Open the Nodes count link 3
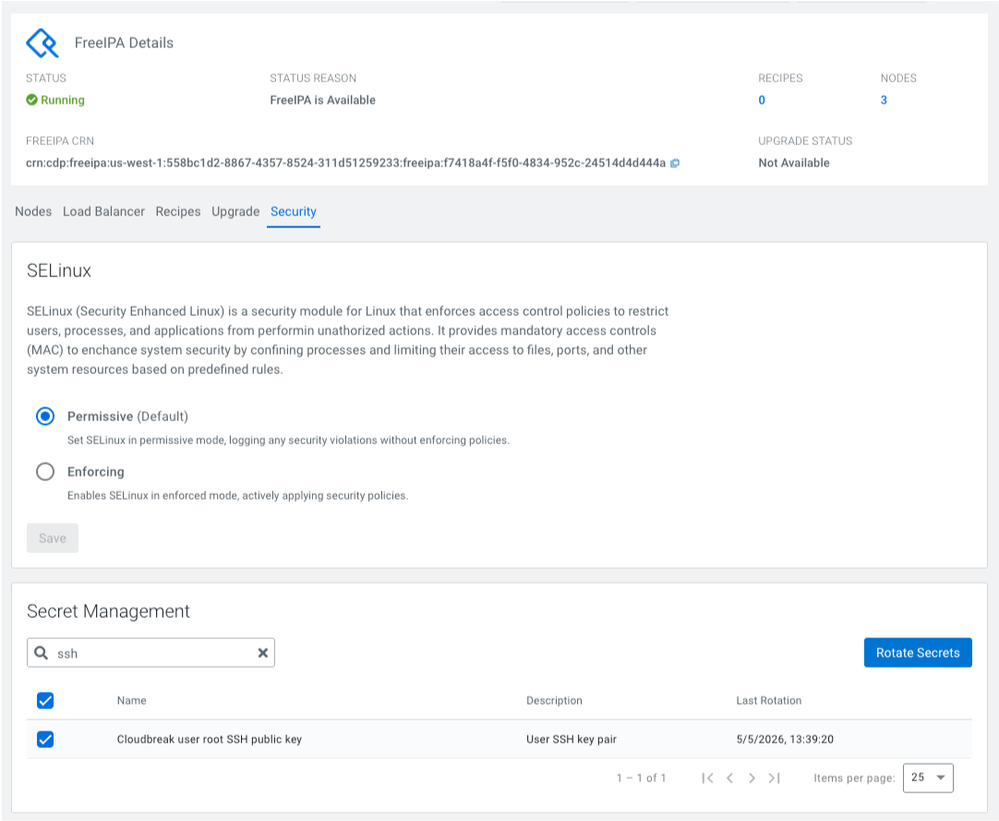Screen dimensions: 999x821 point(884,100)
